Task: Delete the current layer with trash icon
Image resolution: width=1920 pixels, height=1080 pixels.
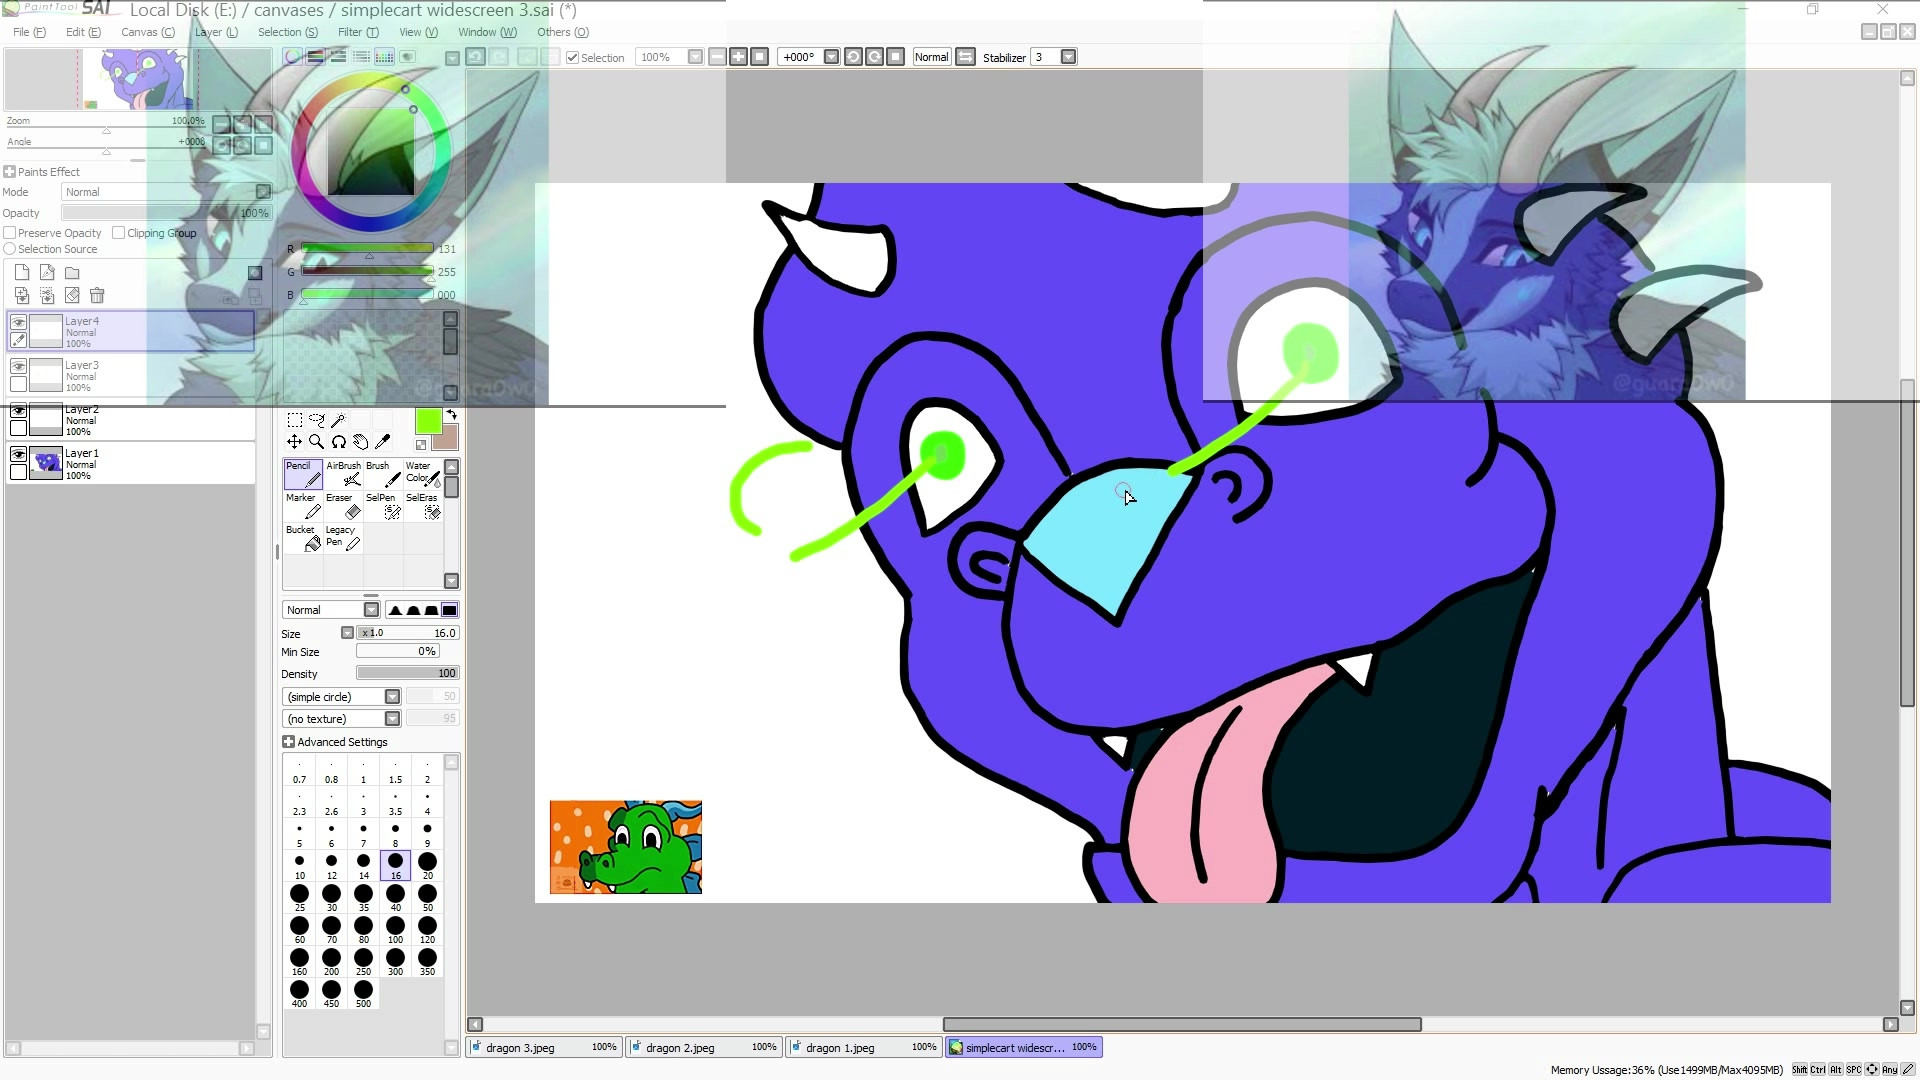Action: 97,295
